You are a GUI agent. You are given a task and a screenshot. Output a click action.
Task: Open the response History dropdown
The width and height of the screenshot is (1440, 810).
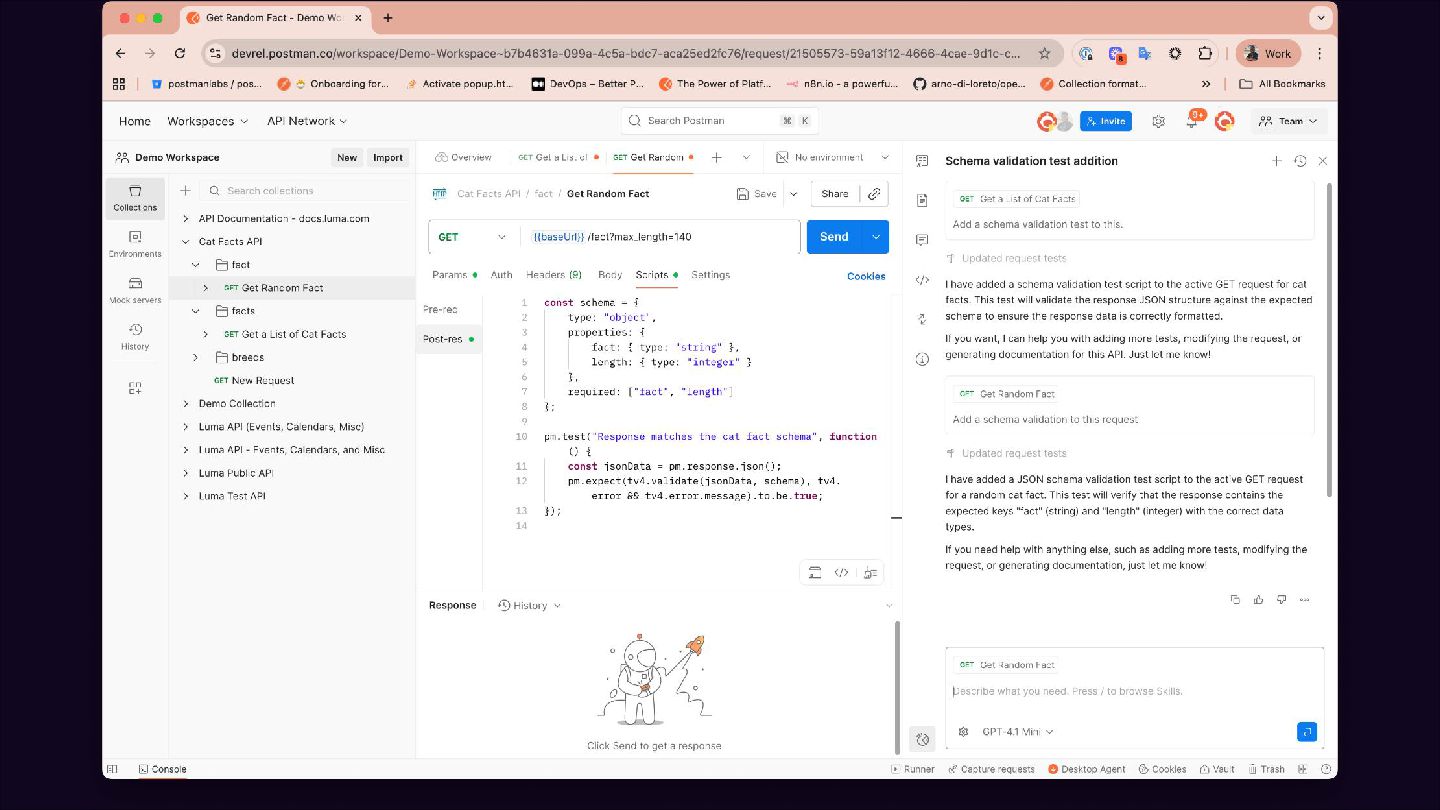point(529,605)
